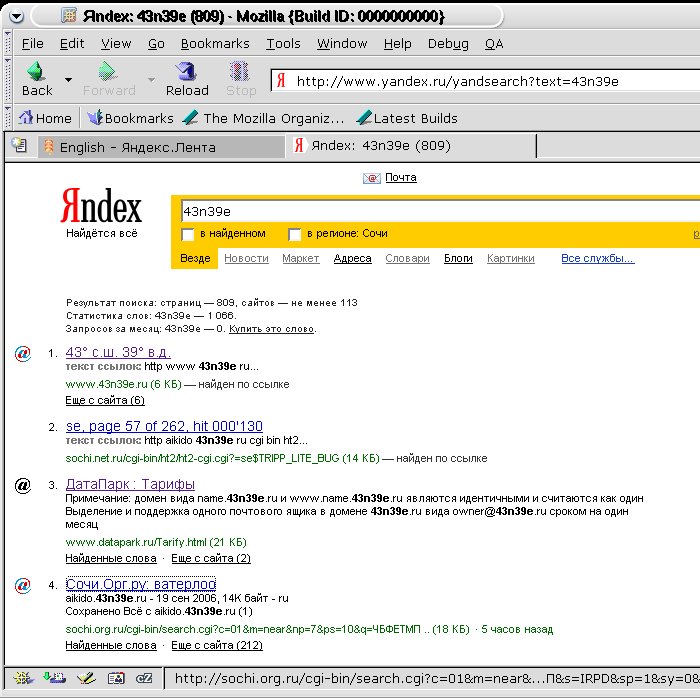Select the Везде search tab
This screenshot has width=700, height=698.
pos(195,258)
